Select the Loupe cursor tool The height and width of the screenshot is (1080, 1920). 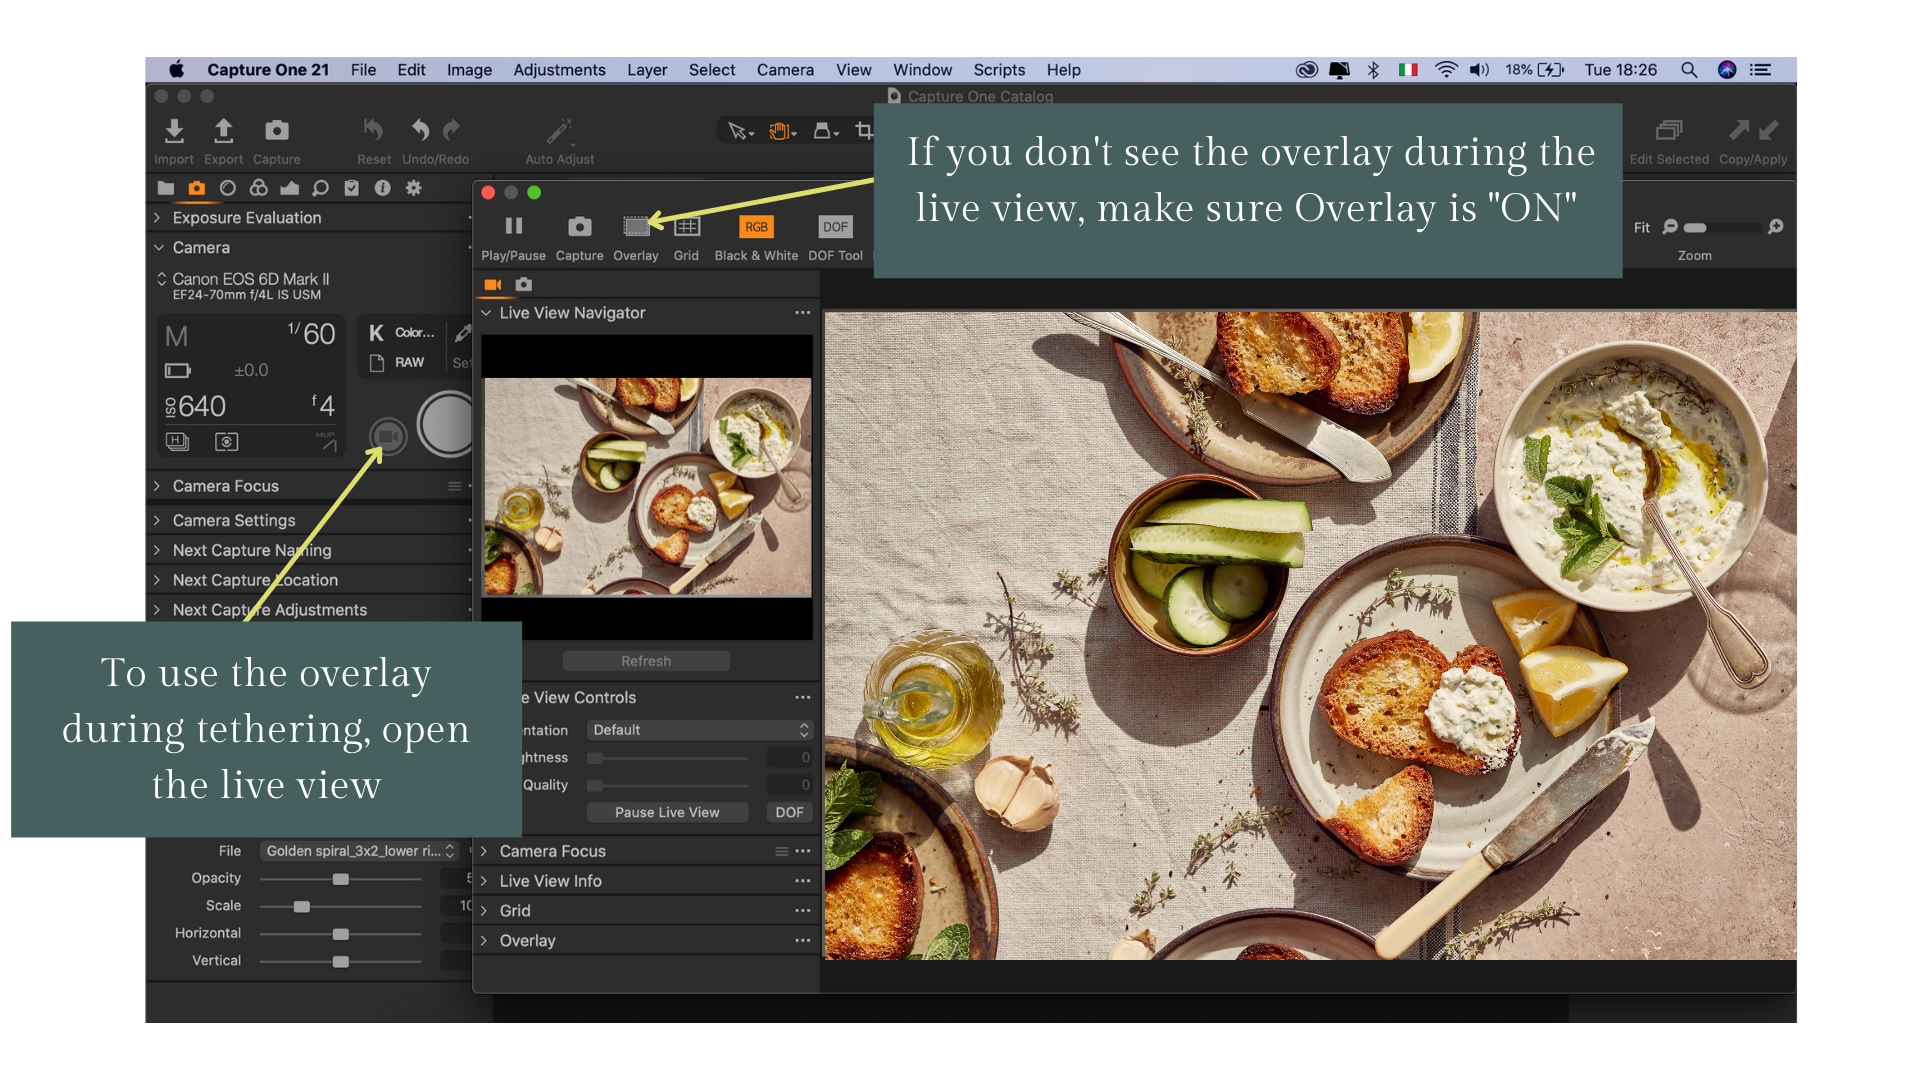(x=825, y=131)
